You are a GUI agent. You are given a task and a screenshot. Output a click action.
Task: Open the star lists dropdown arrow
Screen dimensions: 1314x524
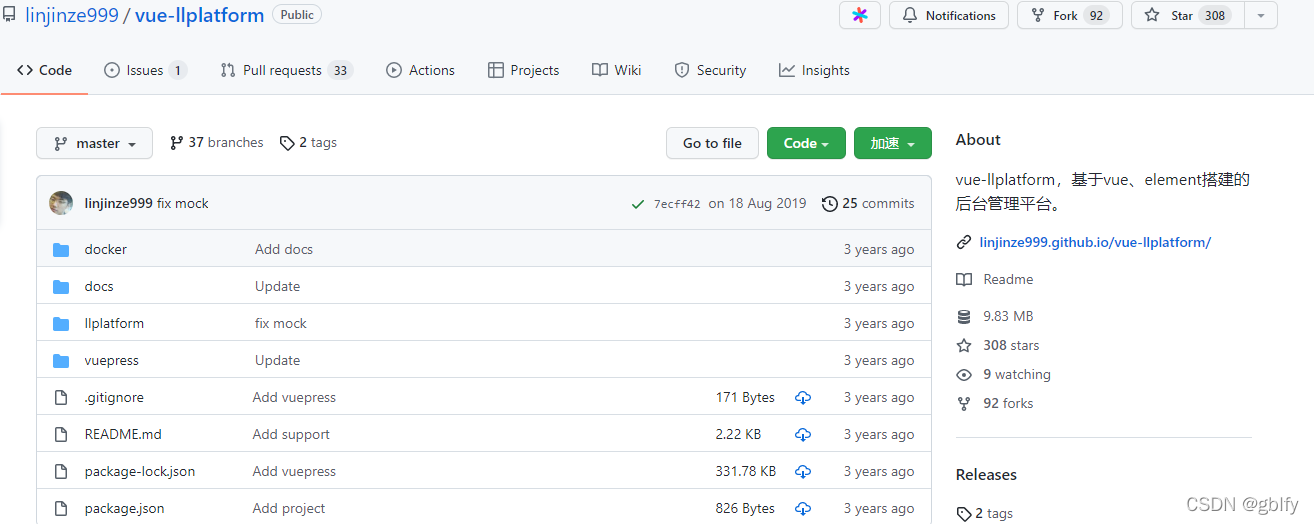[x=1261, y=15]
